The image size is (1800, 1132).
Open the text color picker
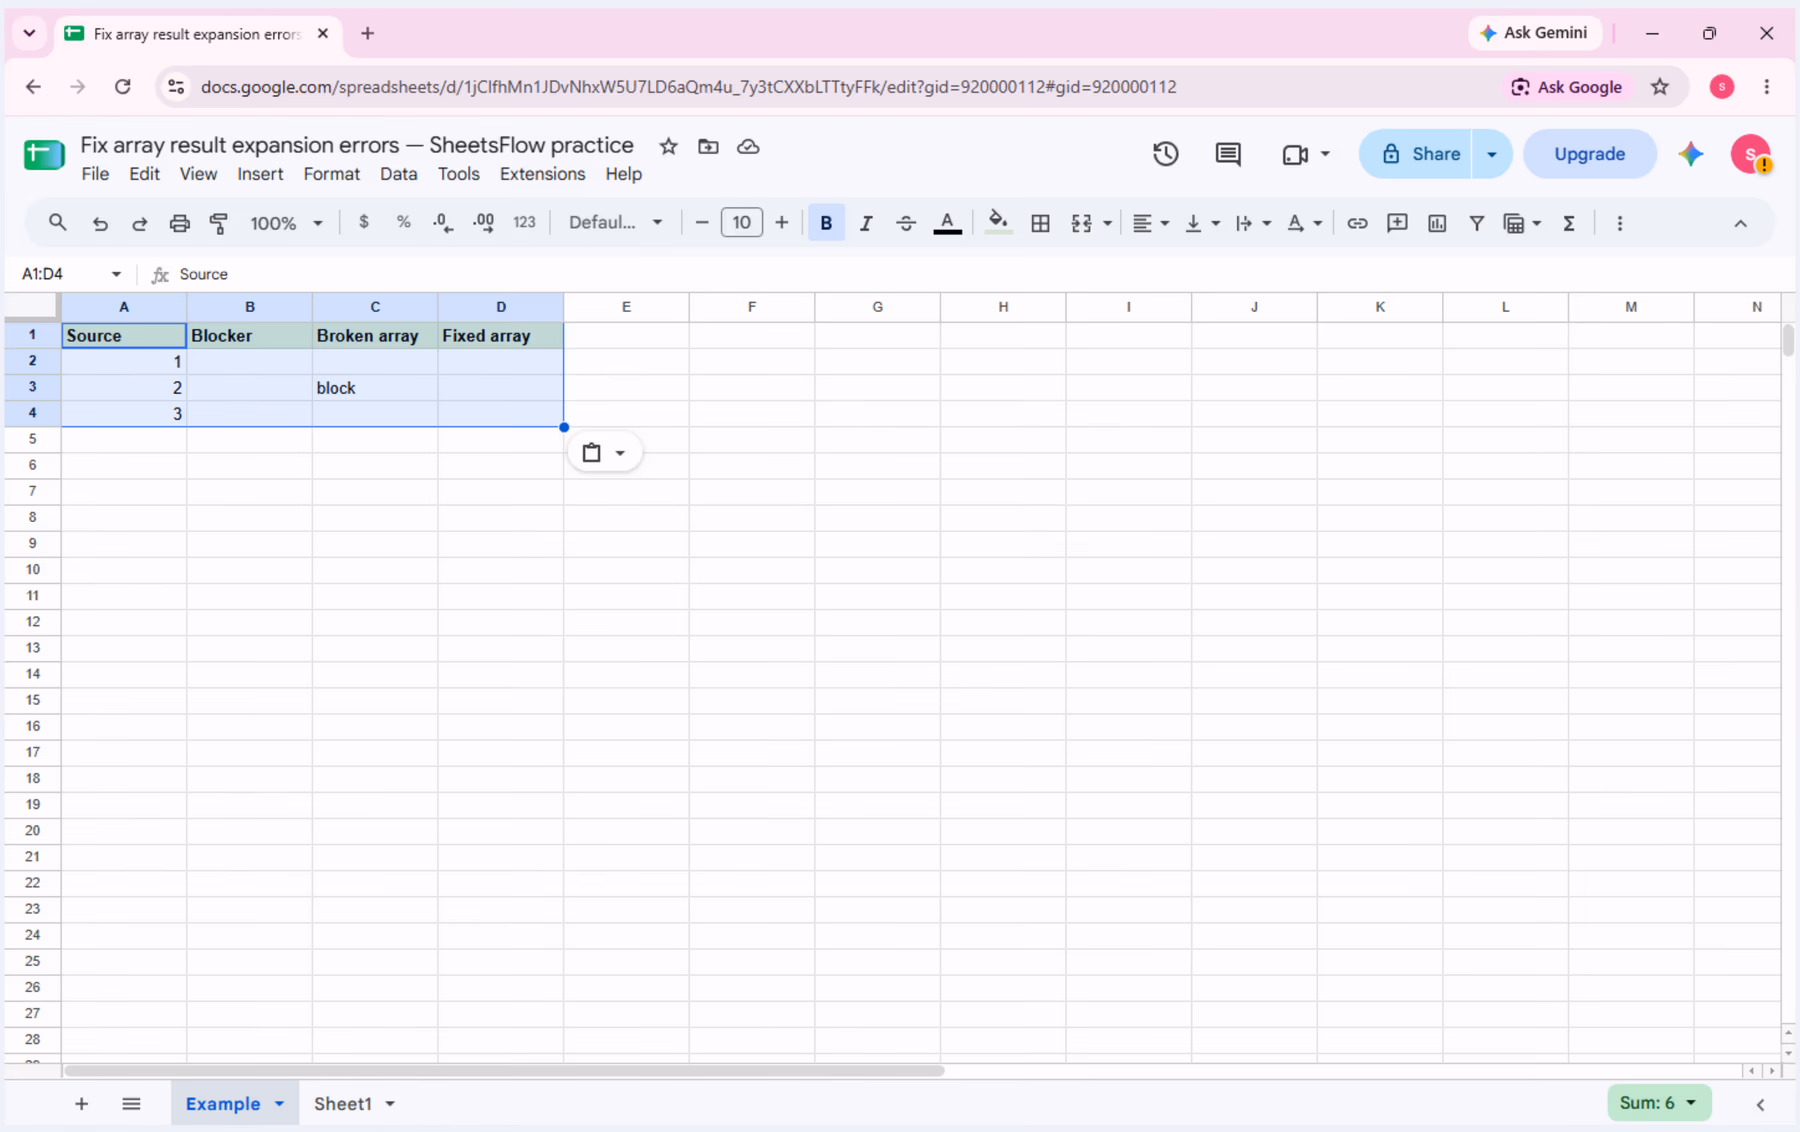click(x=947, y=223)
